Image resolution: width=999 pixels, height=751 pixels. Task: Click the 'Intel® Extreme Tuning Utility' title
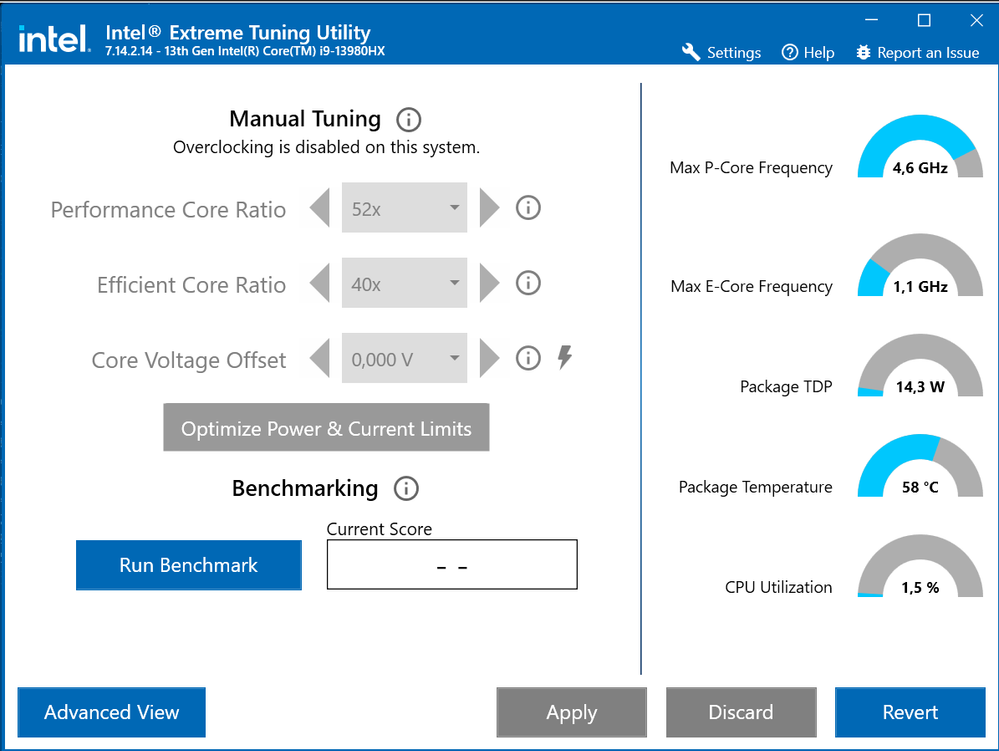(238, 32)
